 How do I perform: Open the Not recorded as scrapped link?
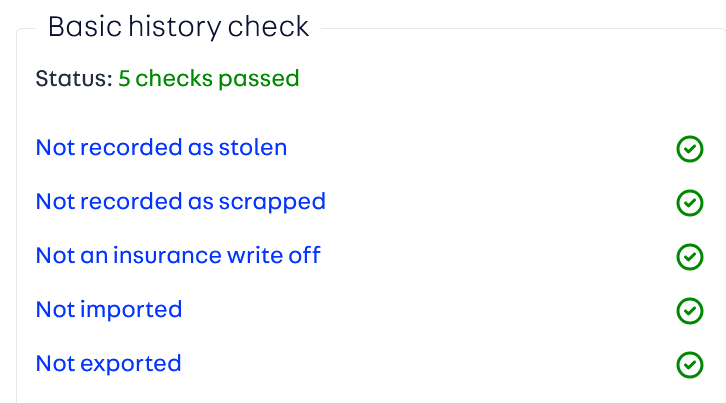click(x=180, y=202)
